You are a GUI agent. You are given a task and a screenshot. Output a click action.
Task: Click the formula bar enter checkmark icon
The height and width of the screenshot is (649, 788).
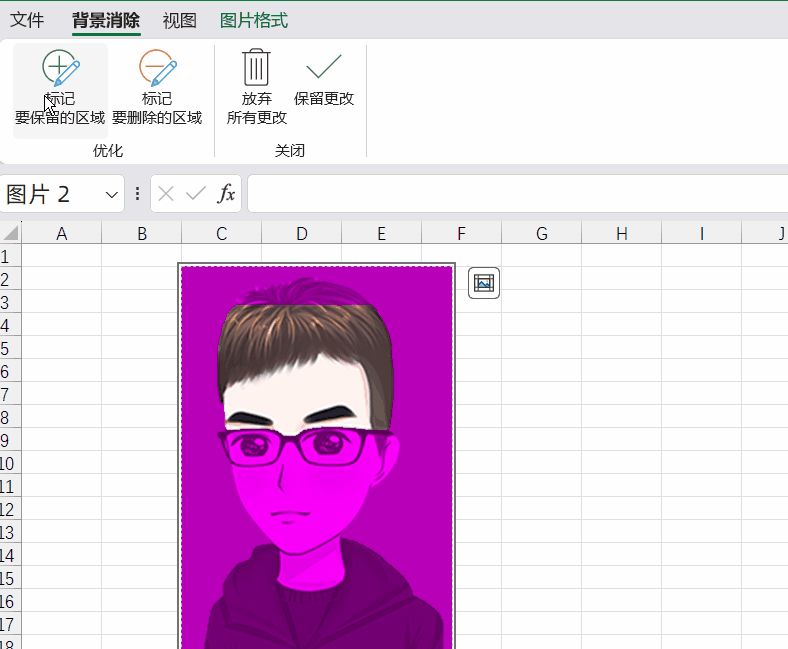196,194
